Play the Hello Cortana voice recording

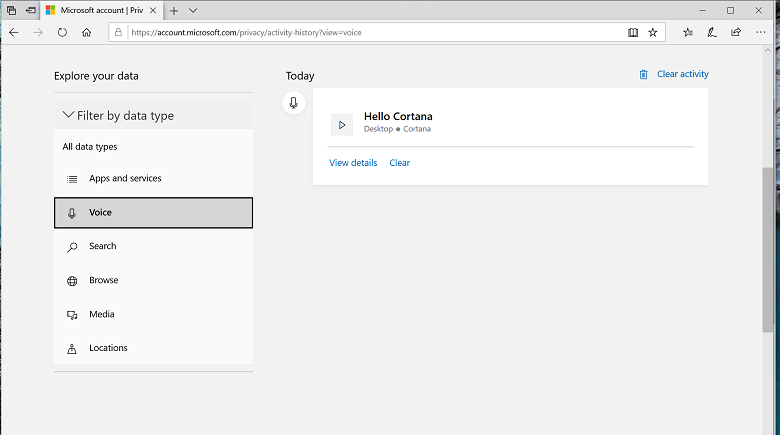click(x=342, y=125)
